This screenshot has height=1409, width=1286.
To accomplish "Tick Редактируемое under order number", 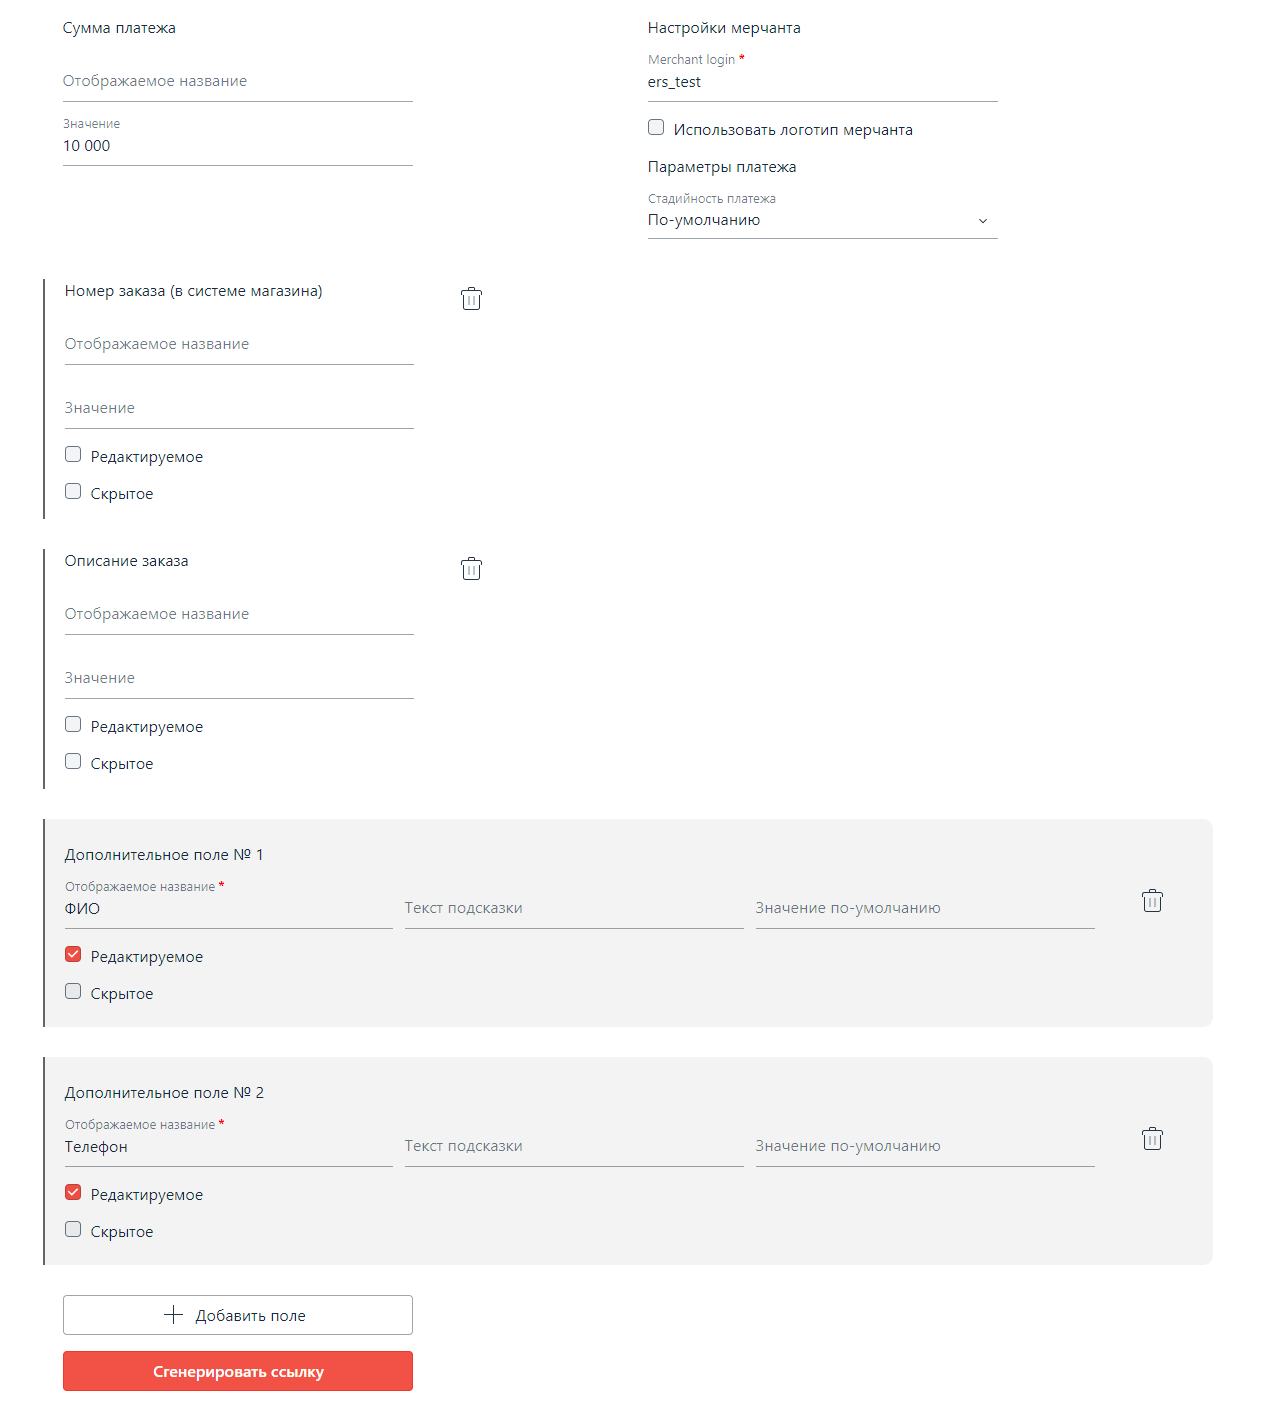I will coord(73,455).
